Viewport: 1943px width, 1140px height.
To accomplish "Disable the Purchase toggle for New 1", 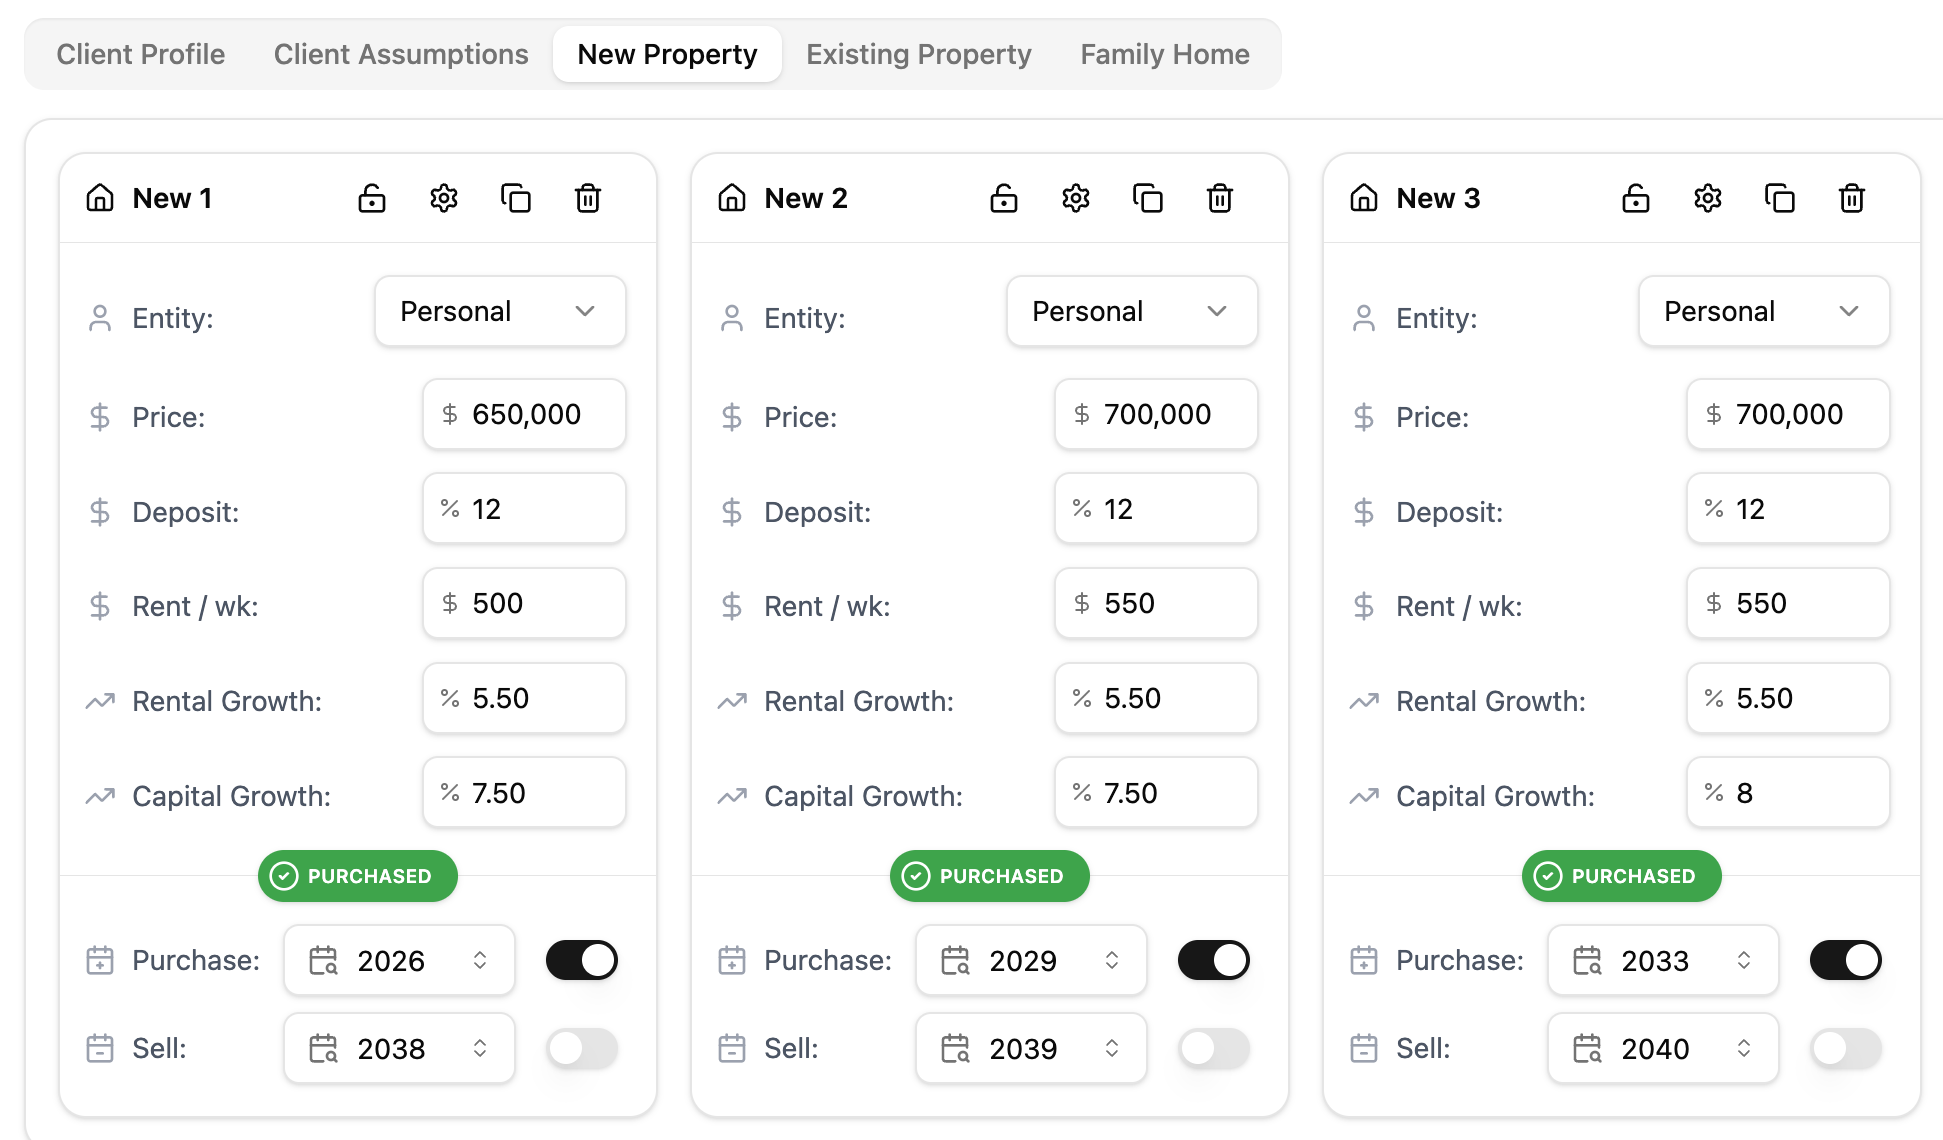I will tap(582, 960).
